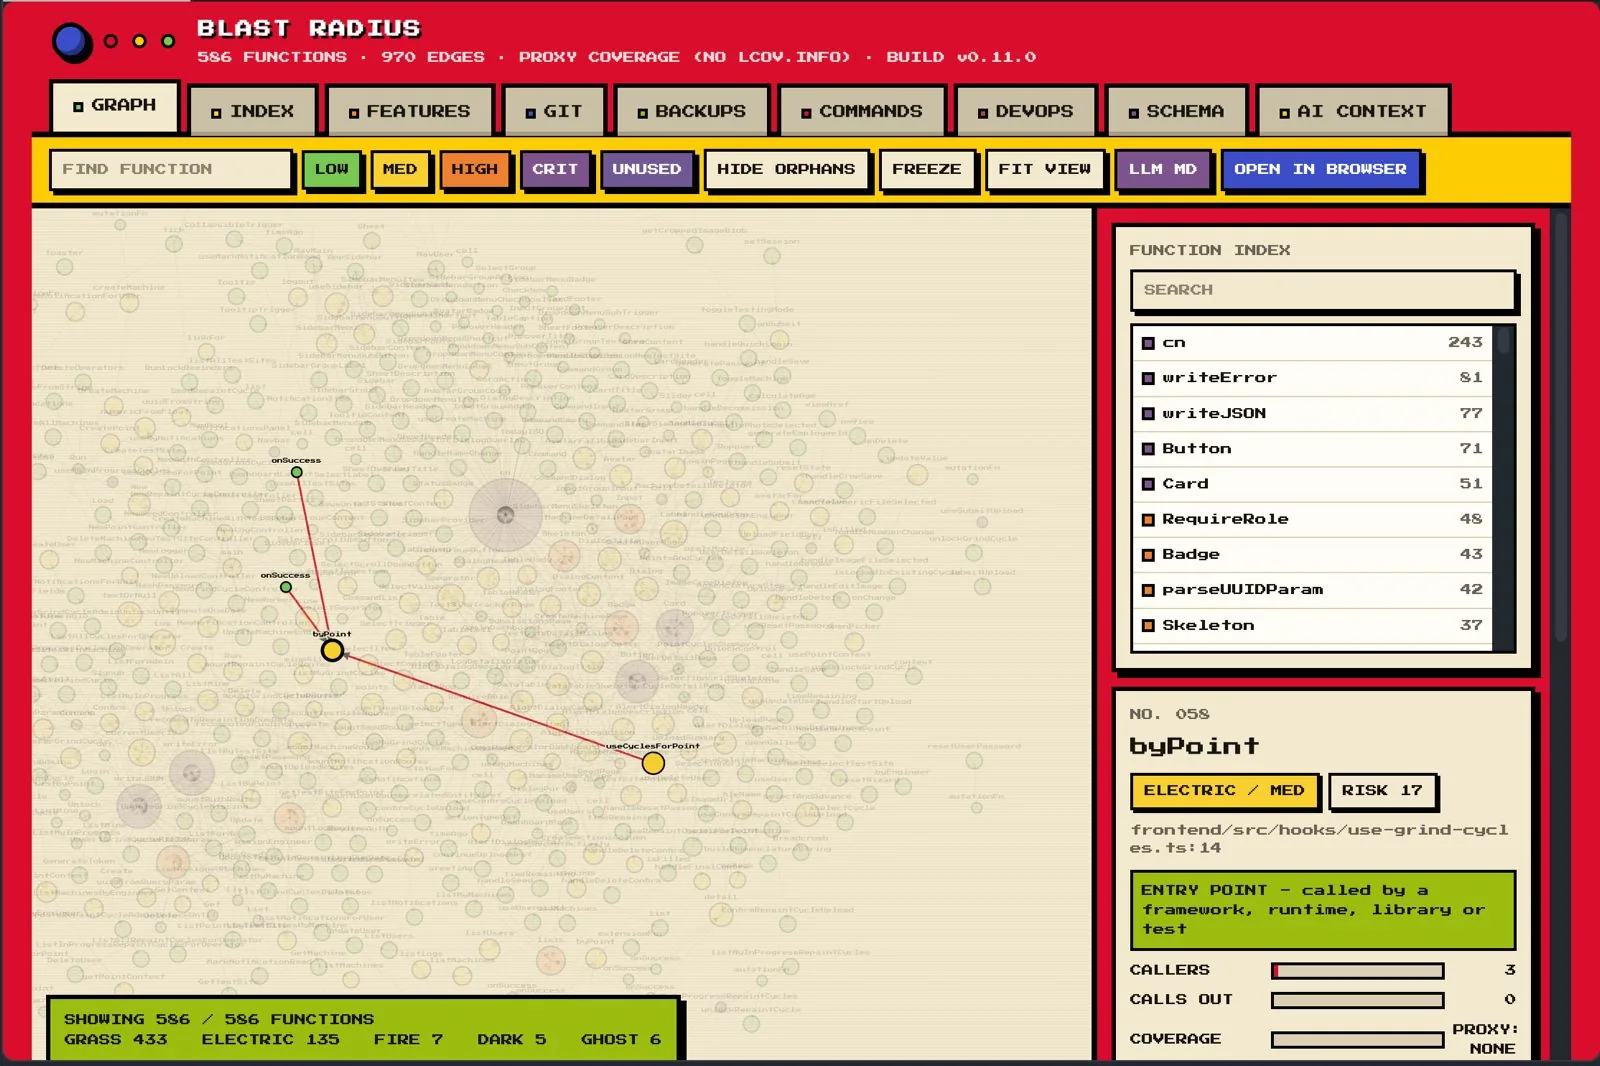Toggle HIDE ORPHANS

tap(786, 169)
